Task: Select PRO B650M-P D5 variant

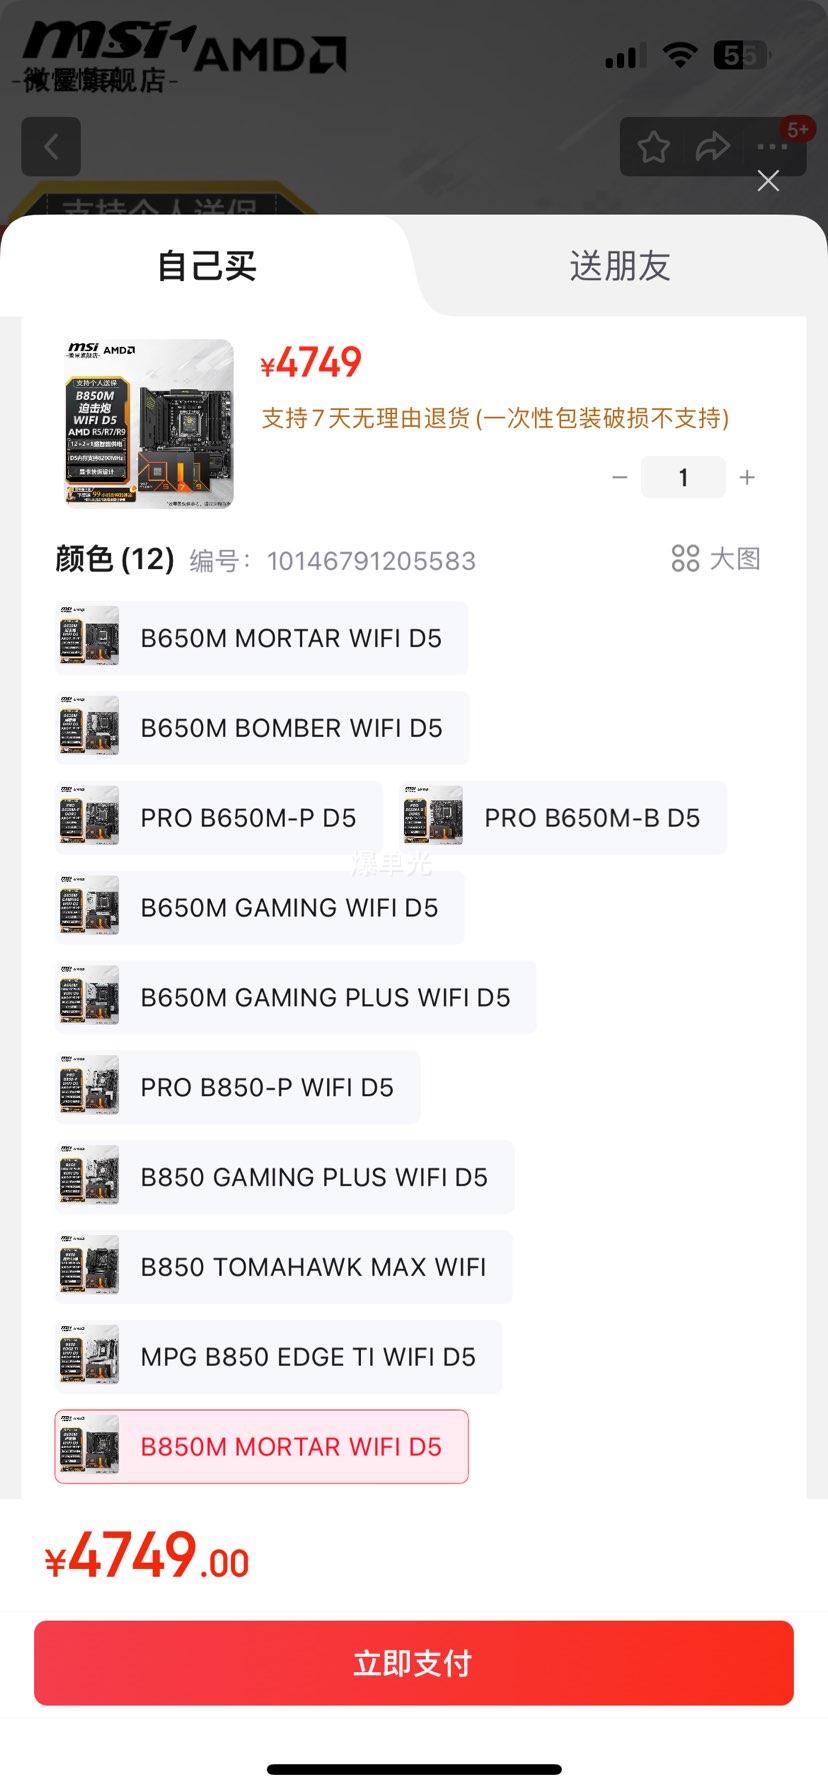Action: [219, 818]
